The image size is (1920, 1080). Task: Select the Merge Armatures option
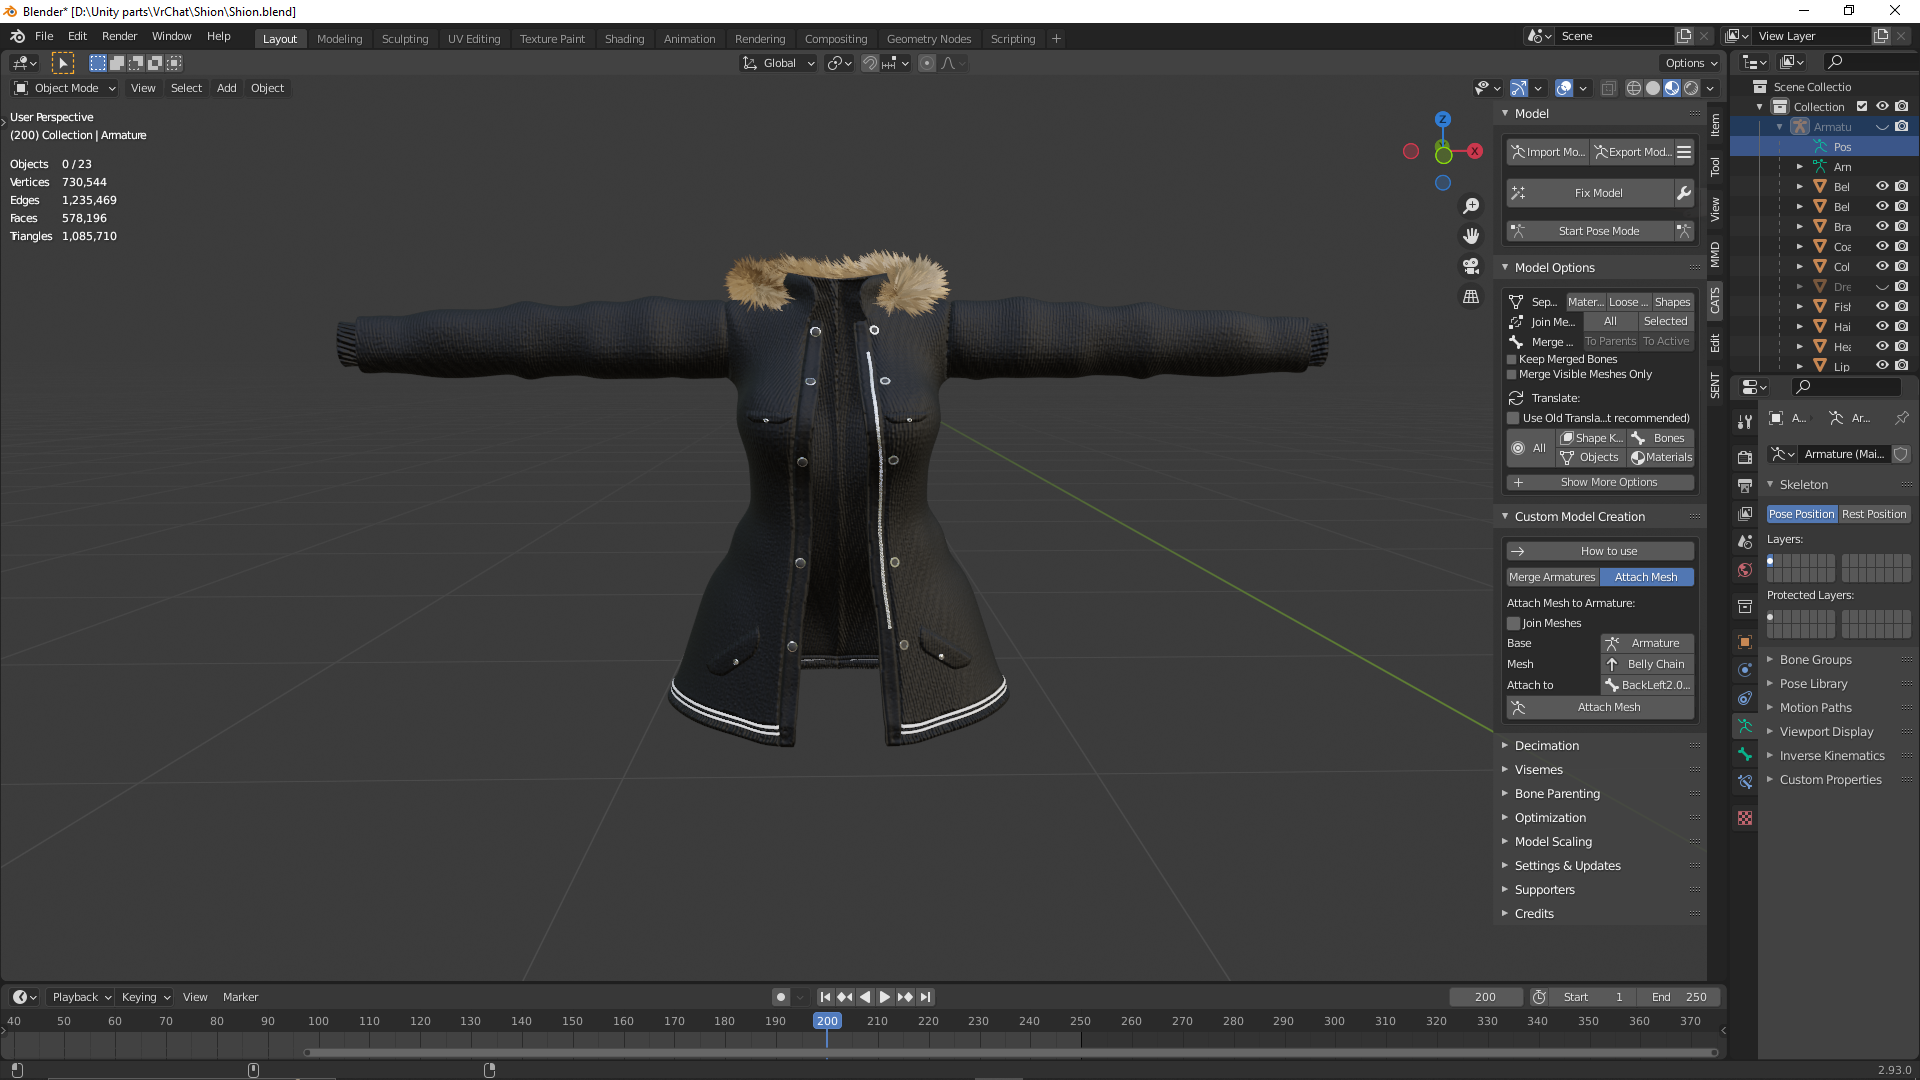pos(1552,577)
